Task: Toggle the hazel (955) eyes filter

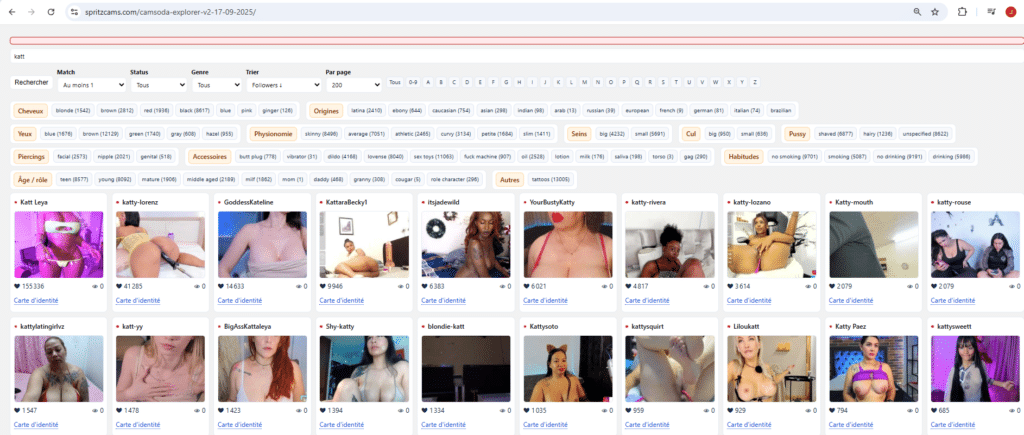Action: click(x=219, y=134)
